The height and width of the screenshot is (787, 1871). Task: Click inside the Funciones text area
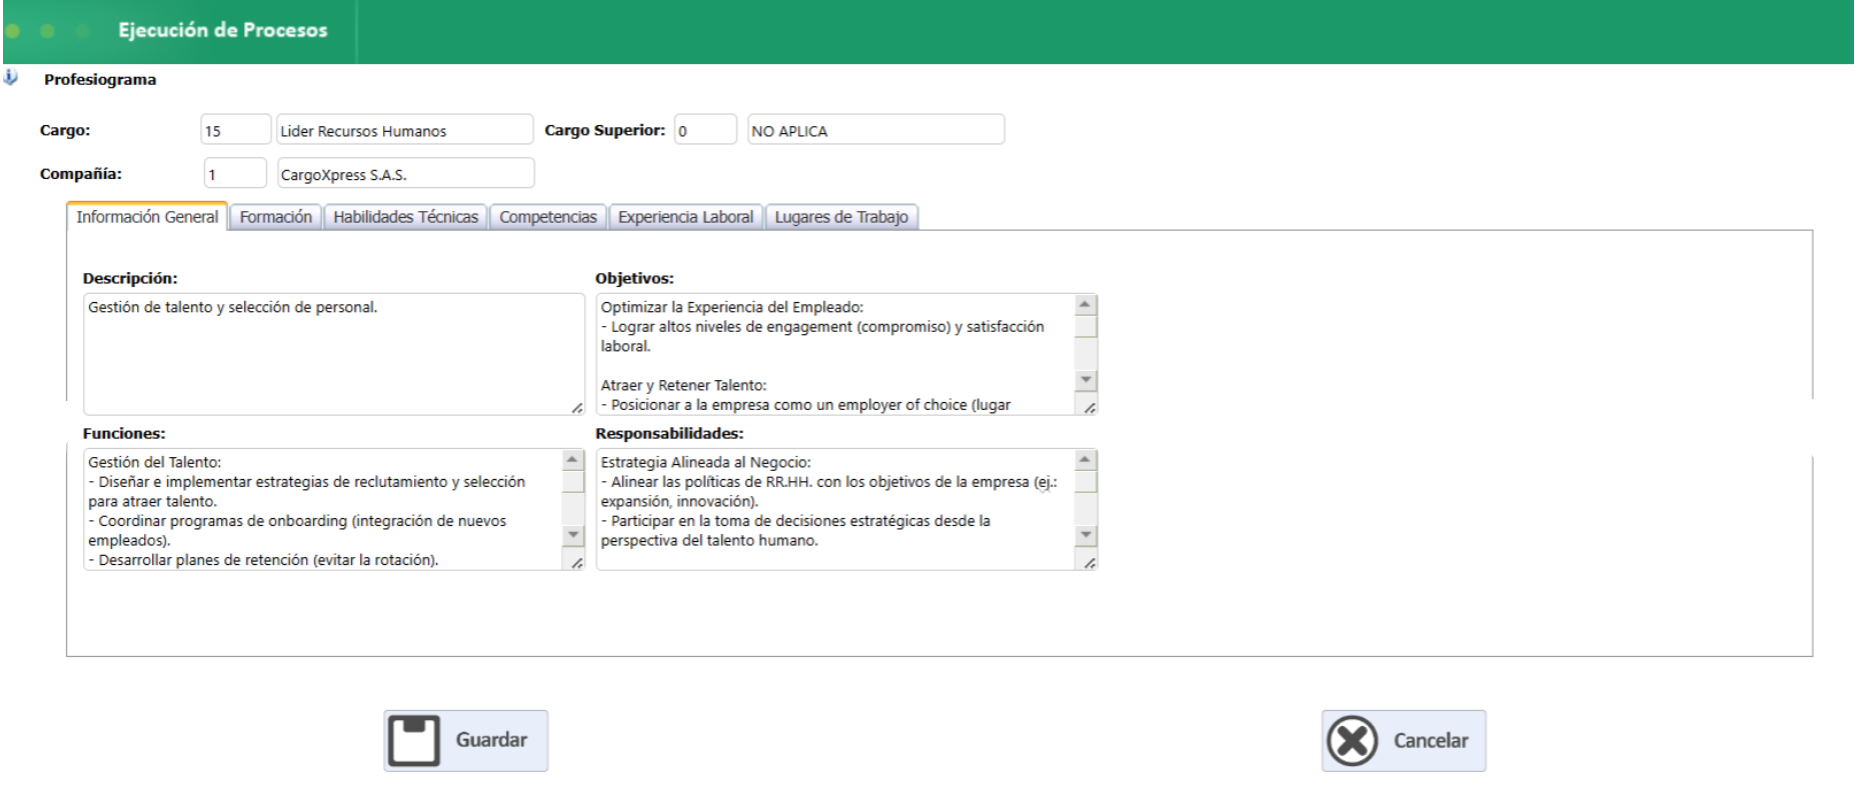click(334, 510)
